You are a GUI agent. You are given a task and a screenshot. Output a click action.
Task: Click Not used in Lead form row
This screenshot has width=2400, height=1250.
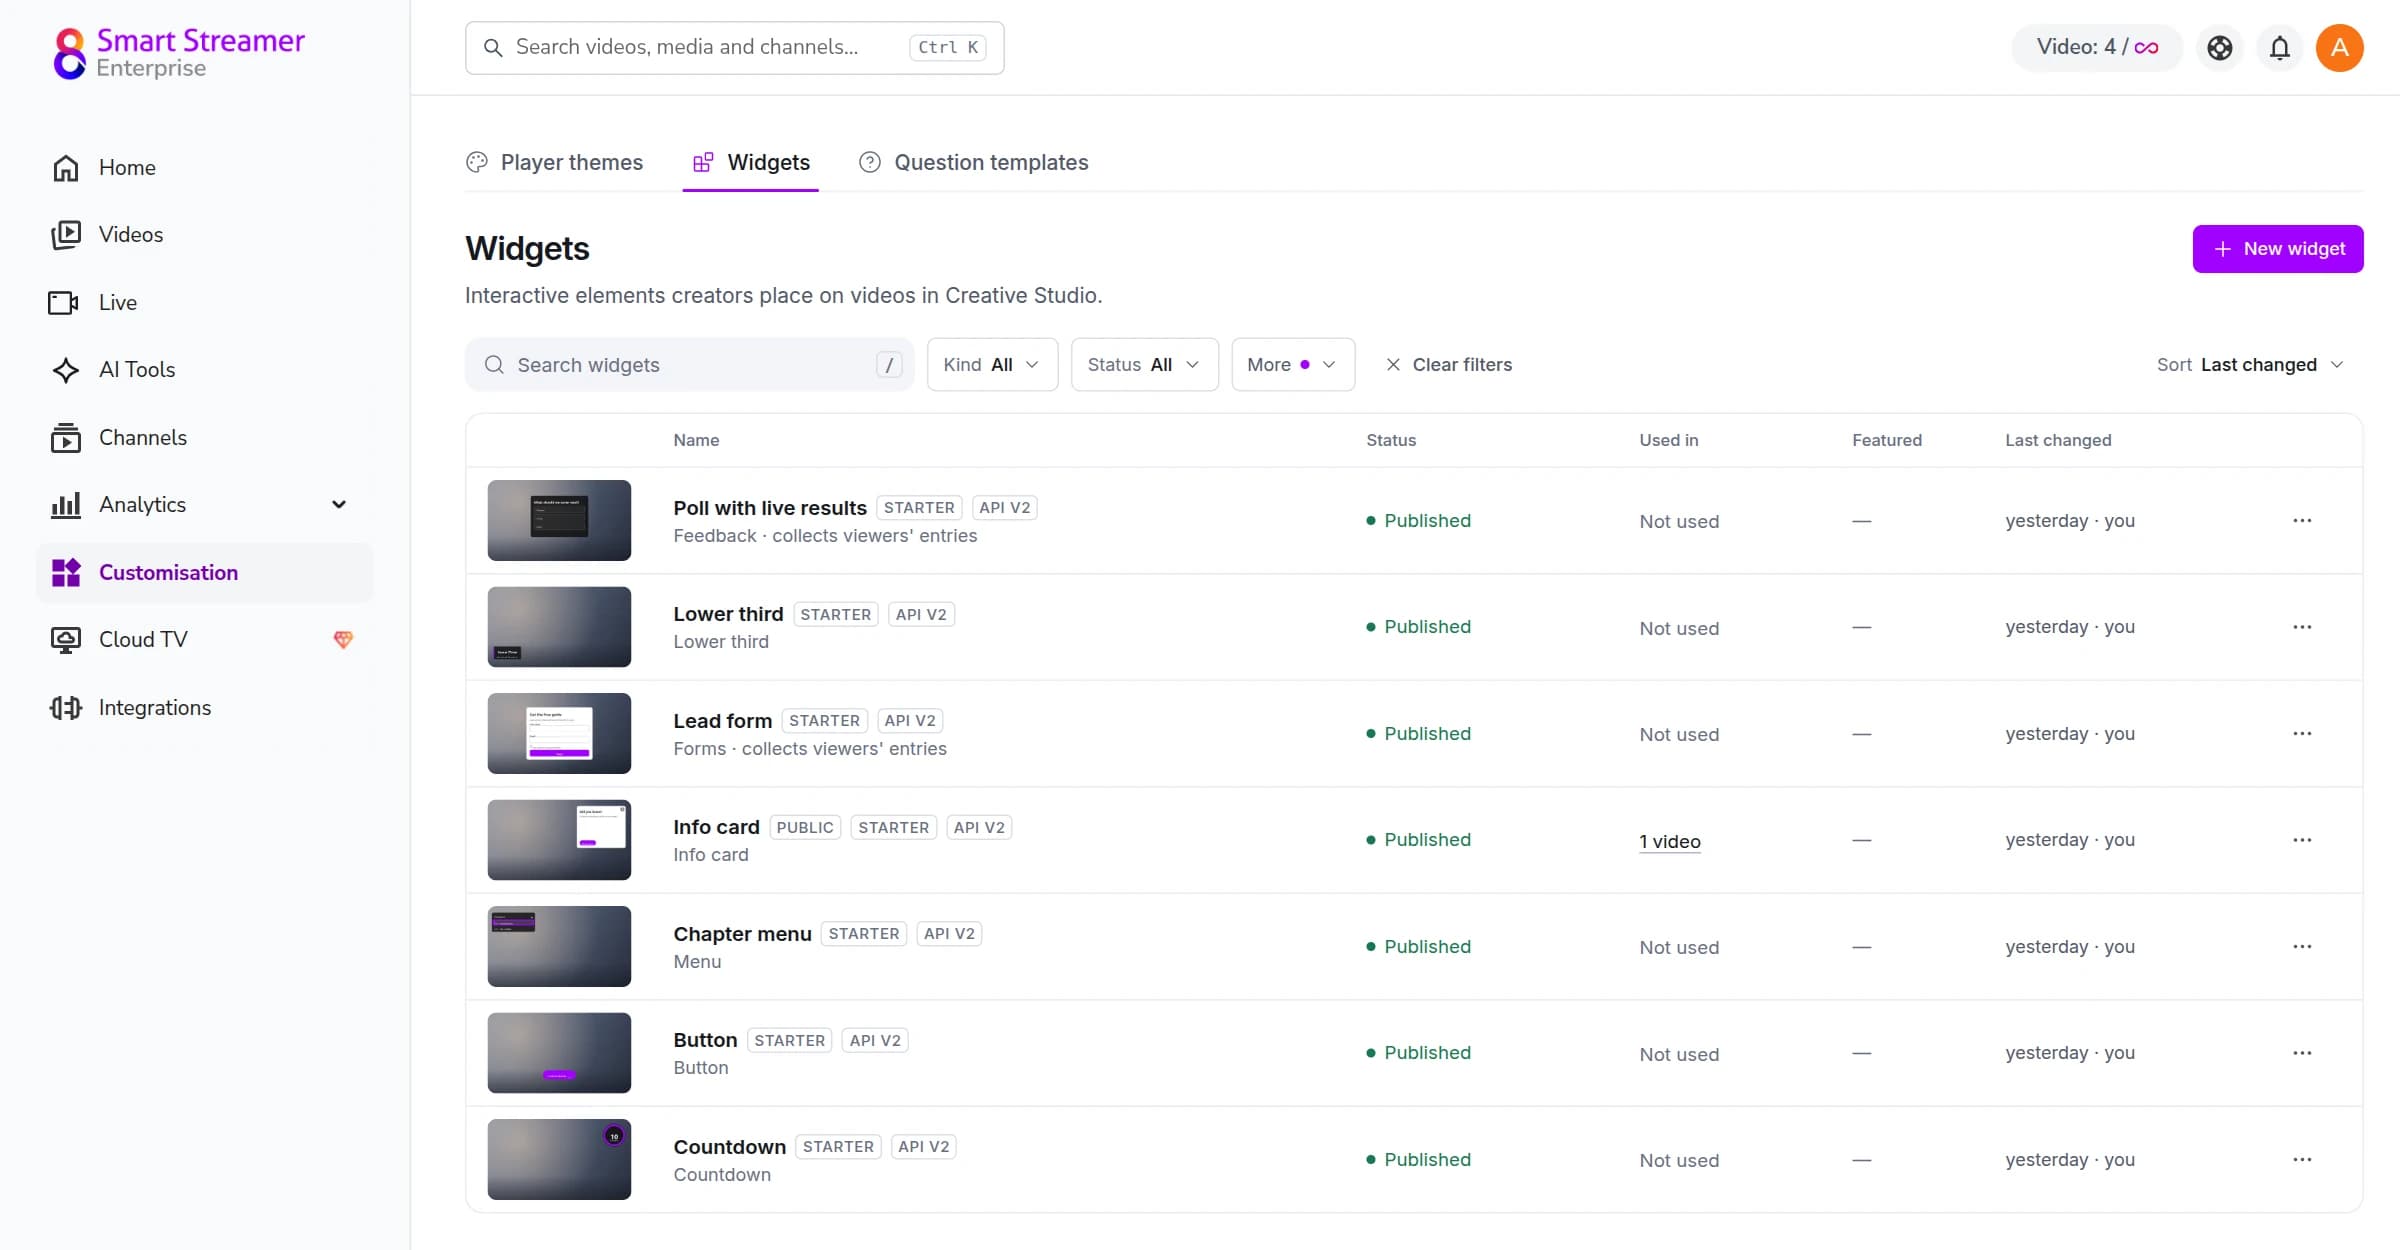tap(1679, 734)
